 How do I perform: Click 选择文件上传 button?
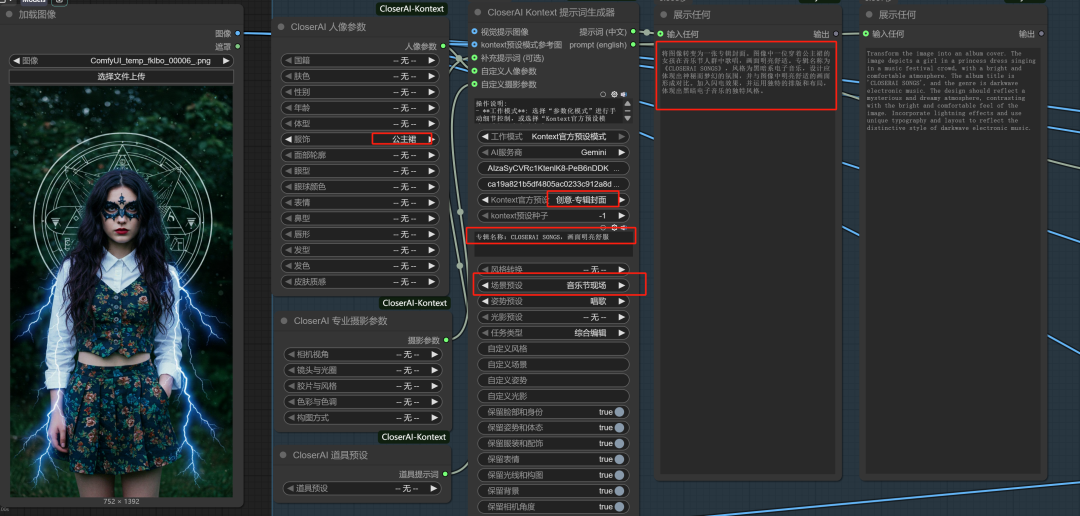[121, 76]
